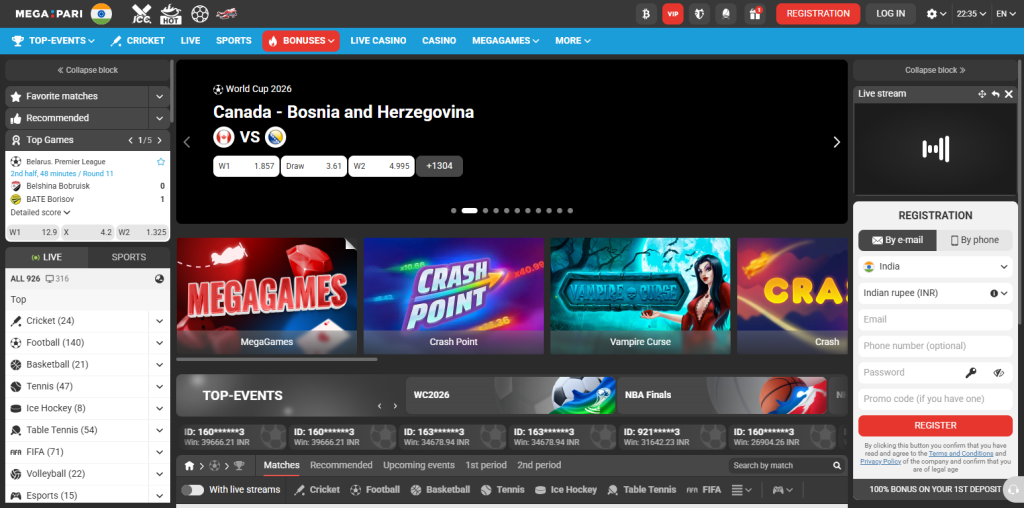
Task: Open the Crash Point game thumbnail
Action: 453,296
